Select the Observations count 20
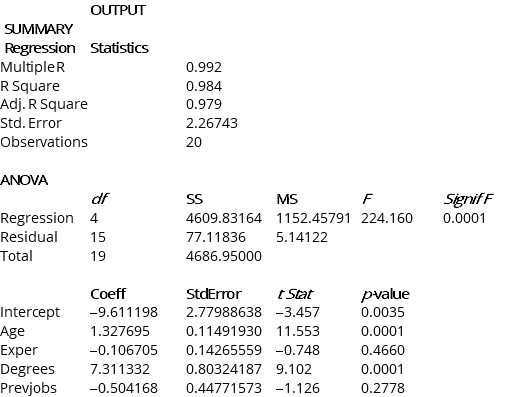 [194, 142]
